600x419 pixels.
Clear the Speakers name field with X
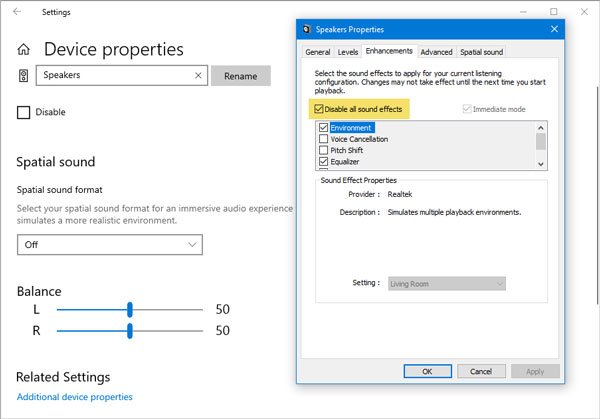[x=198, y=75]
